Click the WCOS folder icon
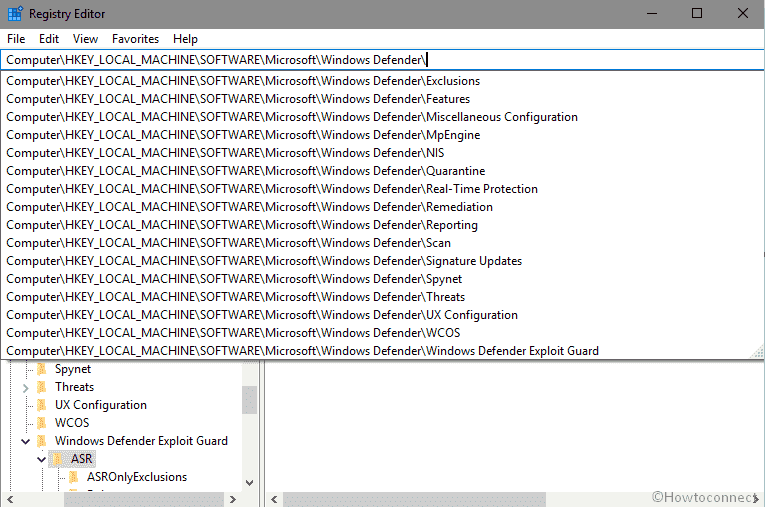The width and height of the screenshot is (765, 507). 42,423
